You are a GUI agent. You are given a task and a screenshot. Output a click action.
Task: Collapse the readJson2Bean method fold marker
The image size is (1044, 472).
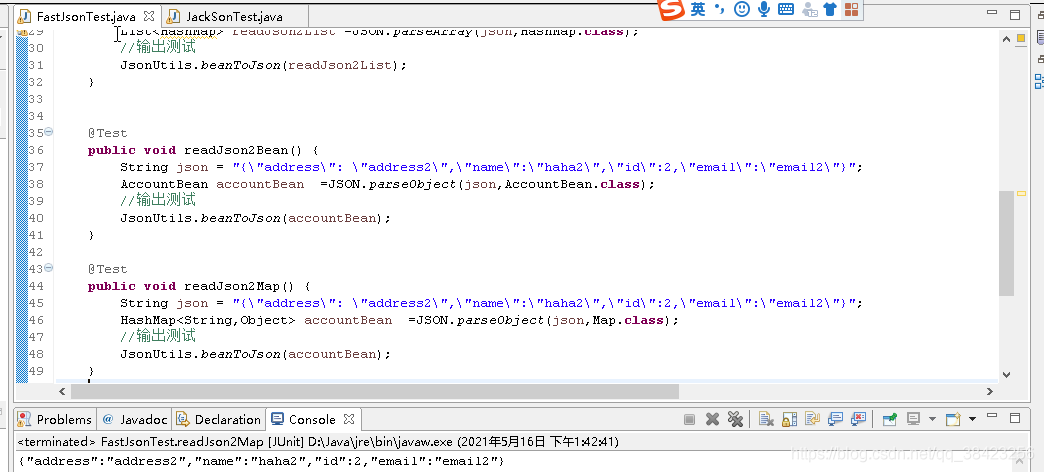[x=49, y=133]
